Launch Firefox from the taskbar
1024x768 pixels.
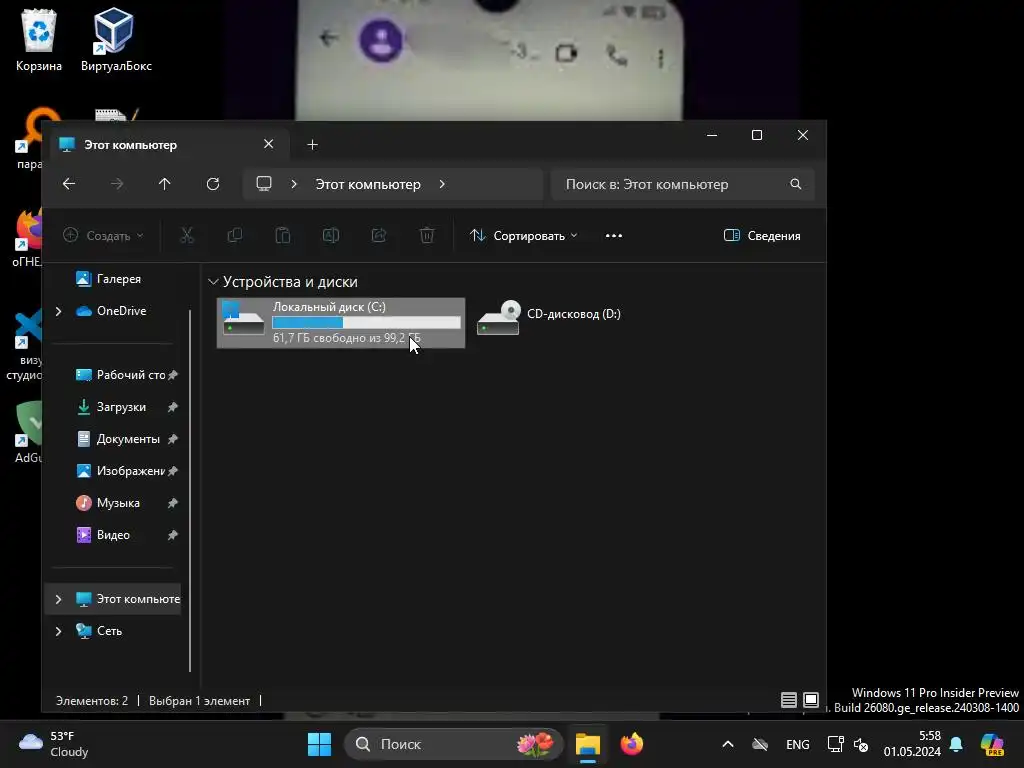pyautogui.click(x=632, y=744)
